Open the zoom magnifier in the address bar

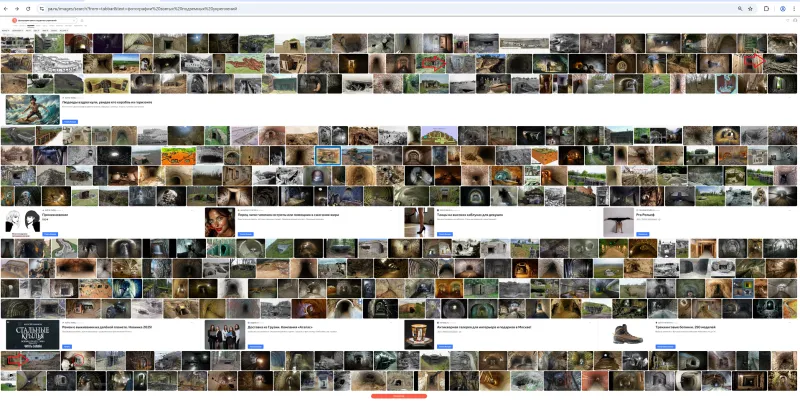tap(739, 8)
